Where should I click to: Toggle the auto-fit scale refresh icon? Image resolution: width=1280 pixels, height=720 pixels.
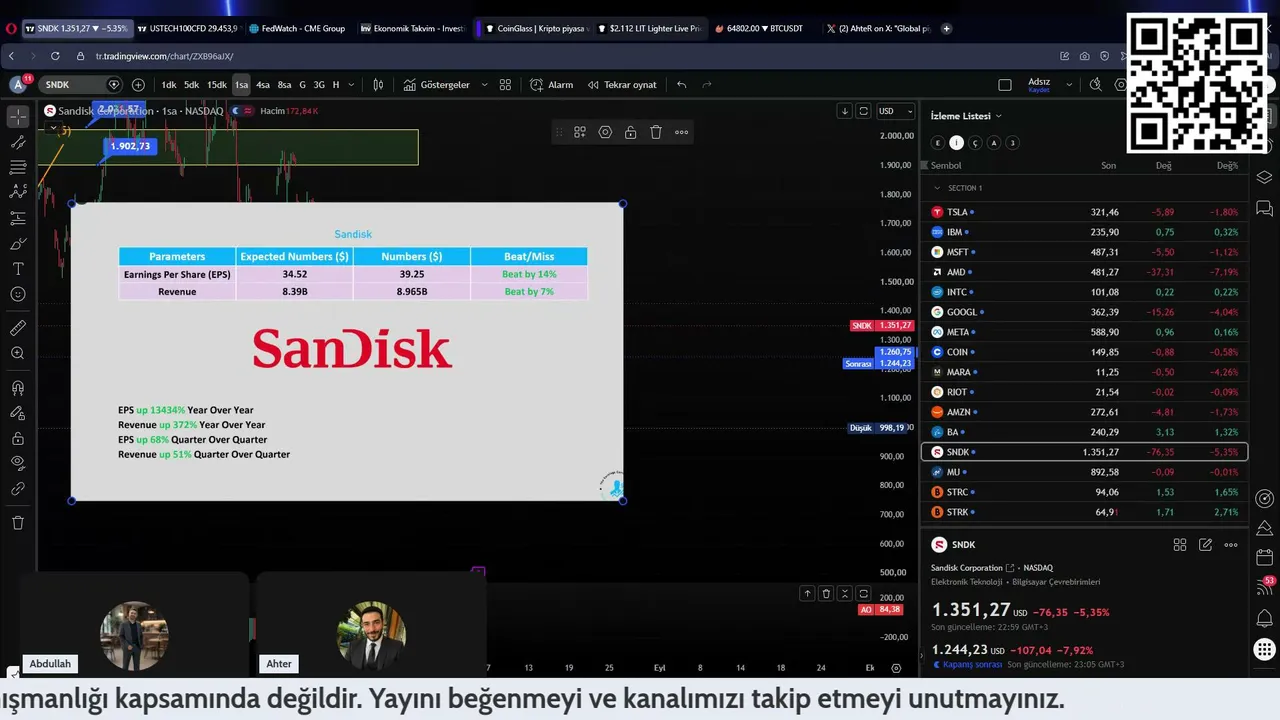864,111
